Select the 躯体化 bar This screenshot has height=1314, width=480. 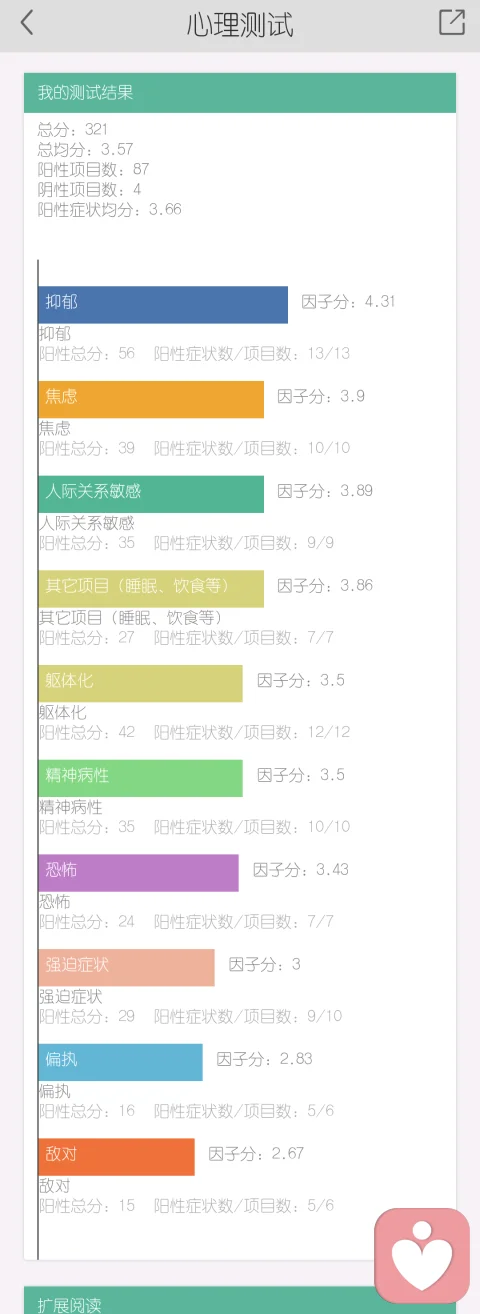140,683
